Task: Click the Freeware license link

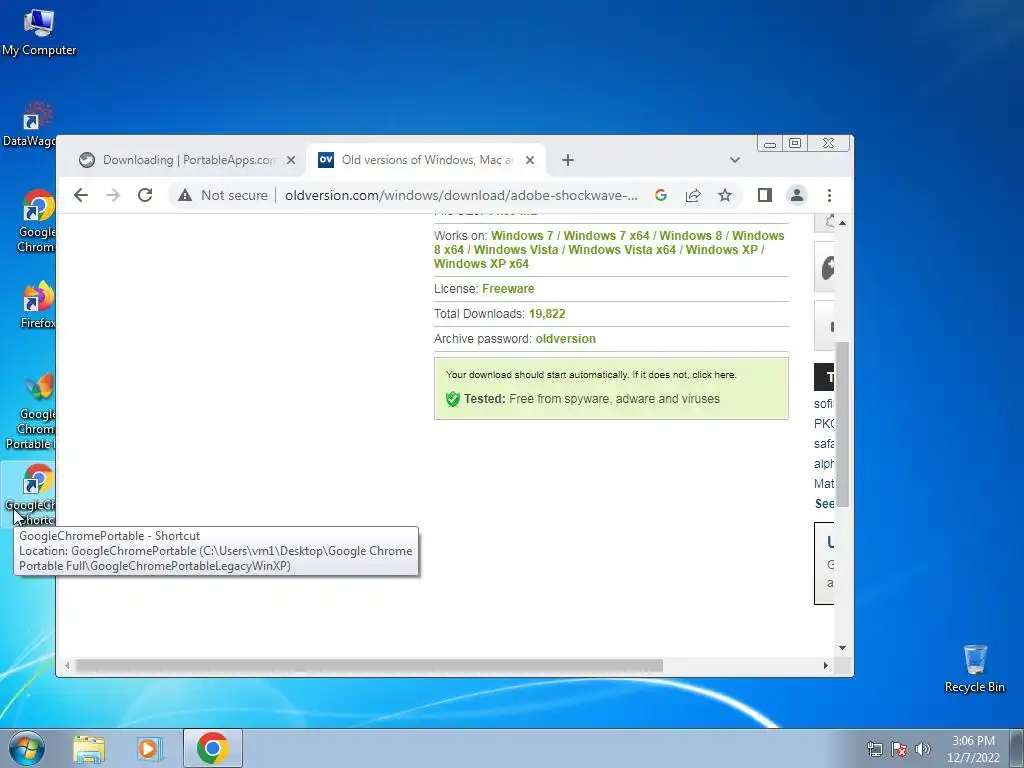Action: click(508, 289)
